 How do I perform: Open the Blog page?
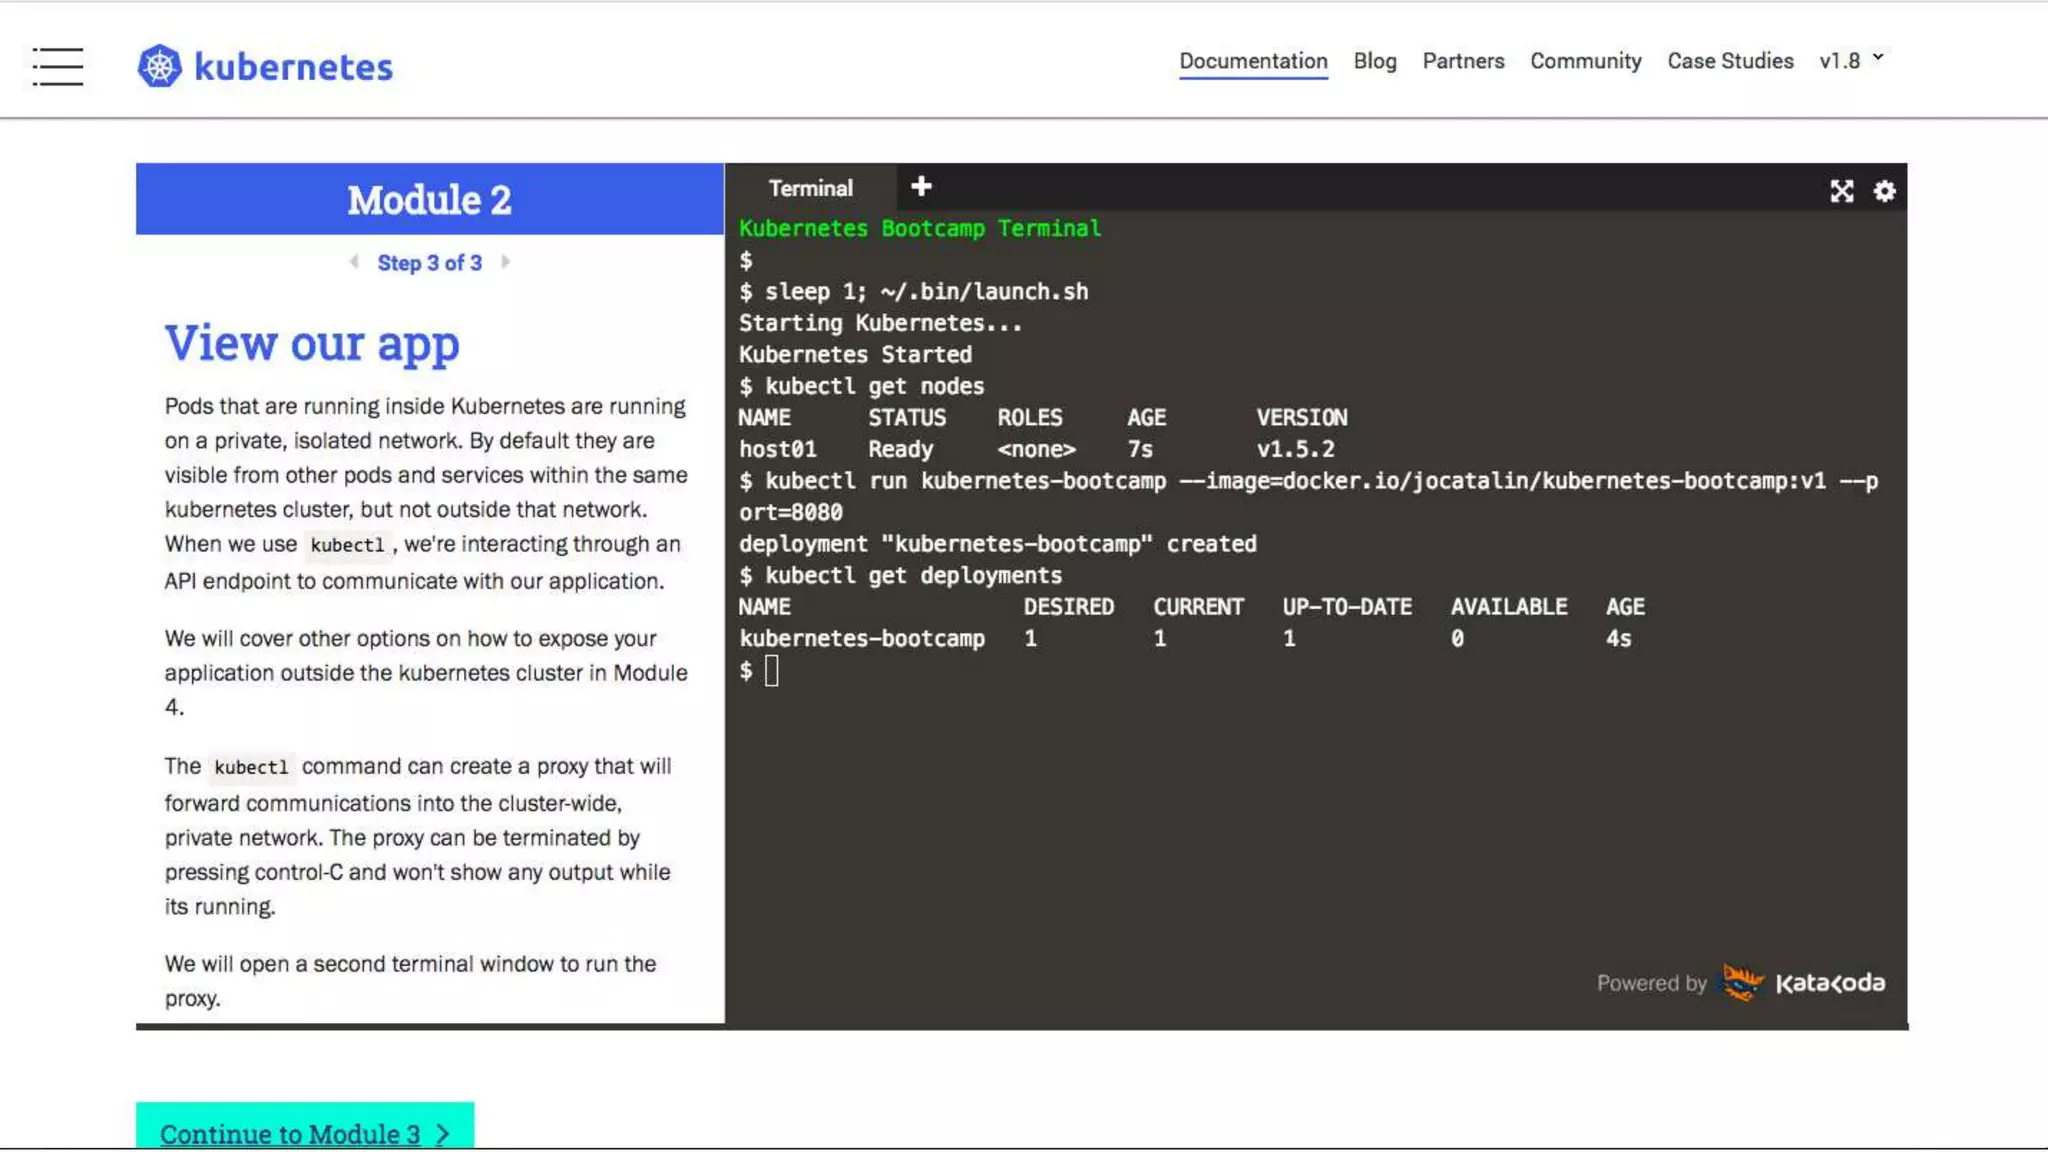[x=1374, y=61]
